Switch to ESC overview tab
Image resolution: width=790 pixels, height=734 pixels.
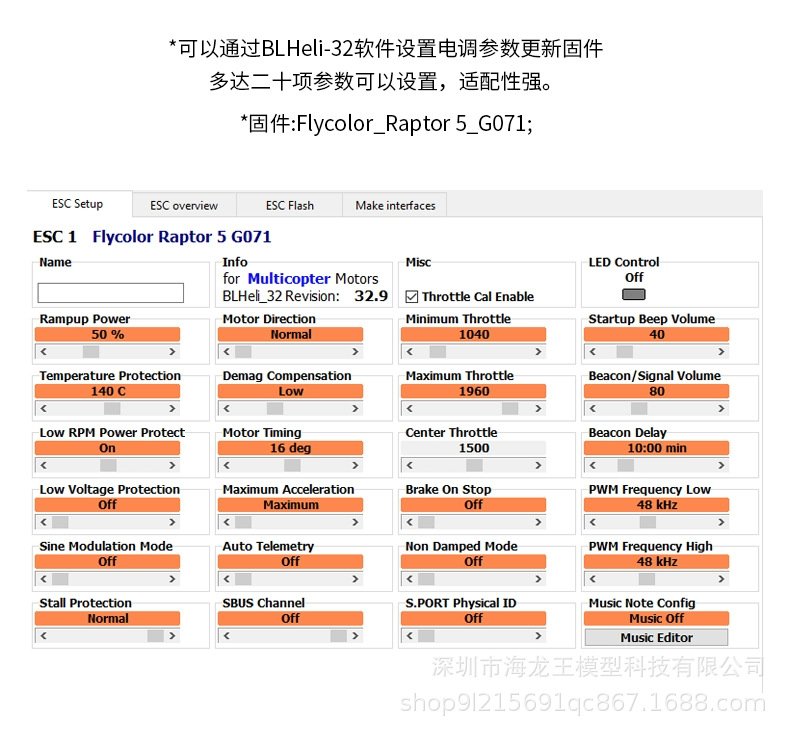pos(184,206)
